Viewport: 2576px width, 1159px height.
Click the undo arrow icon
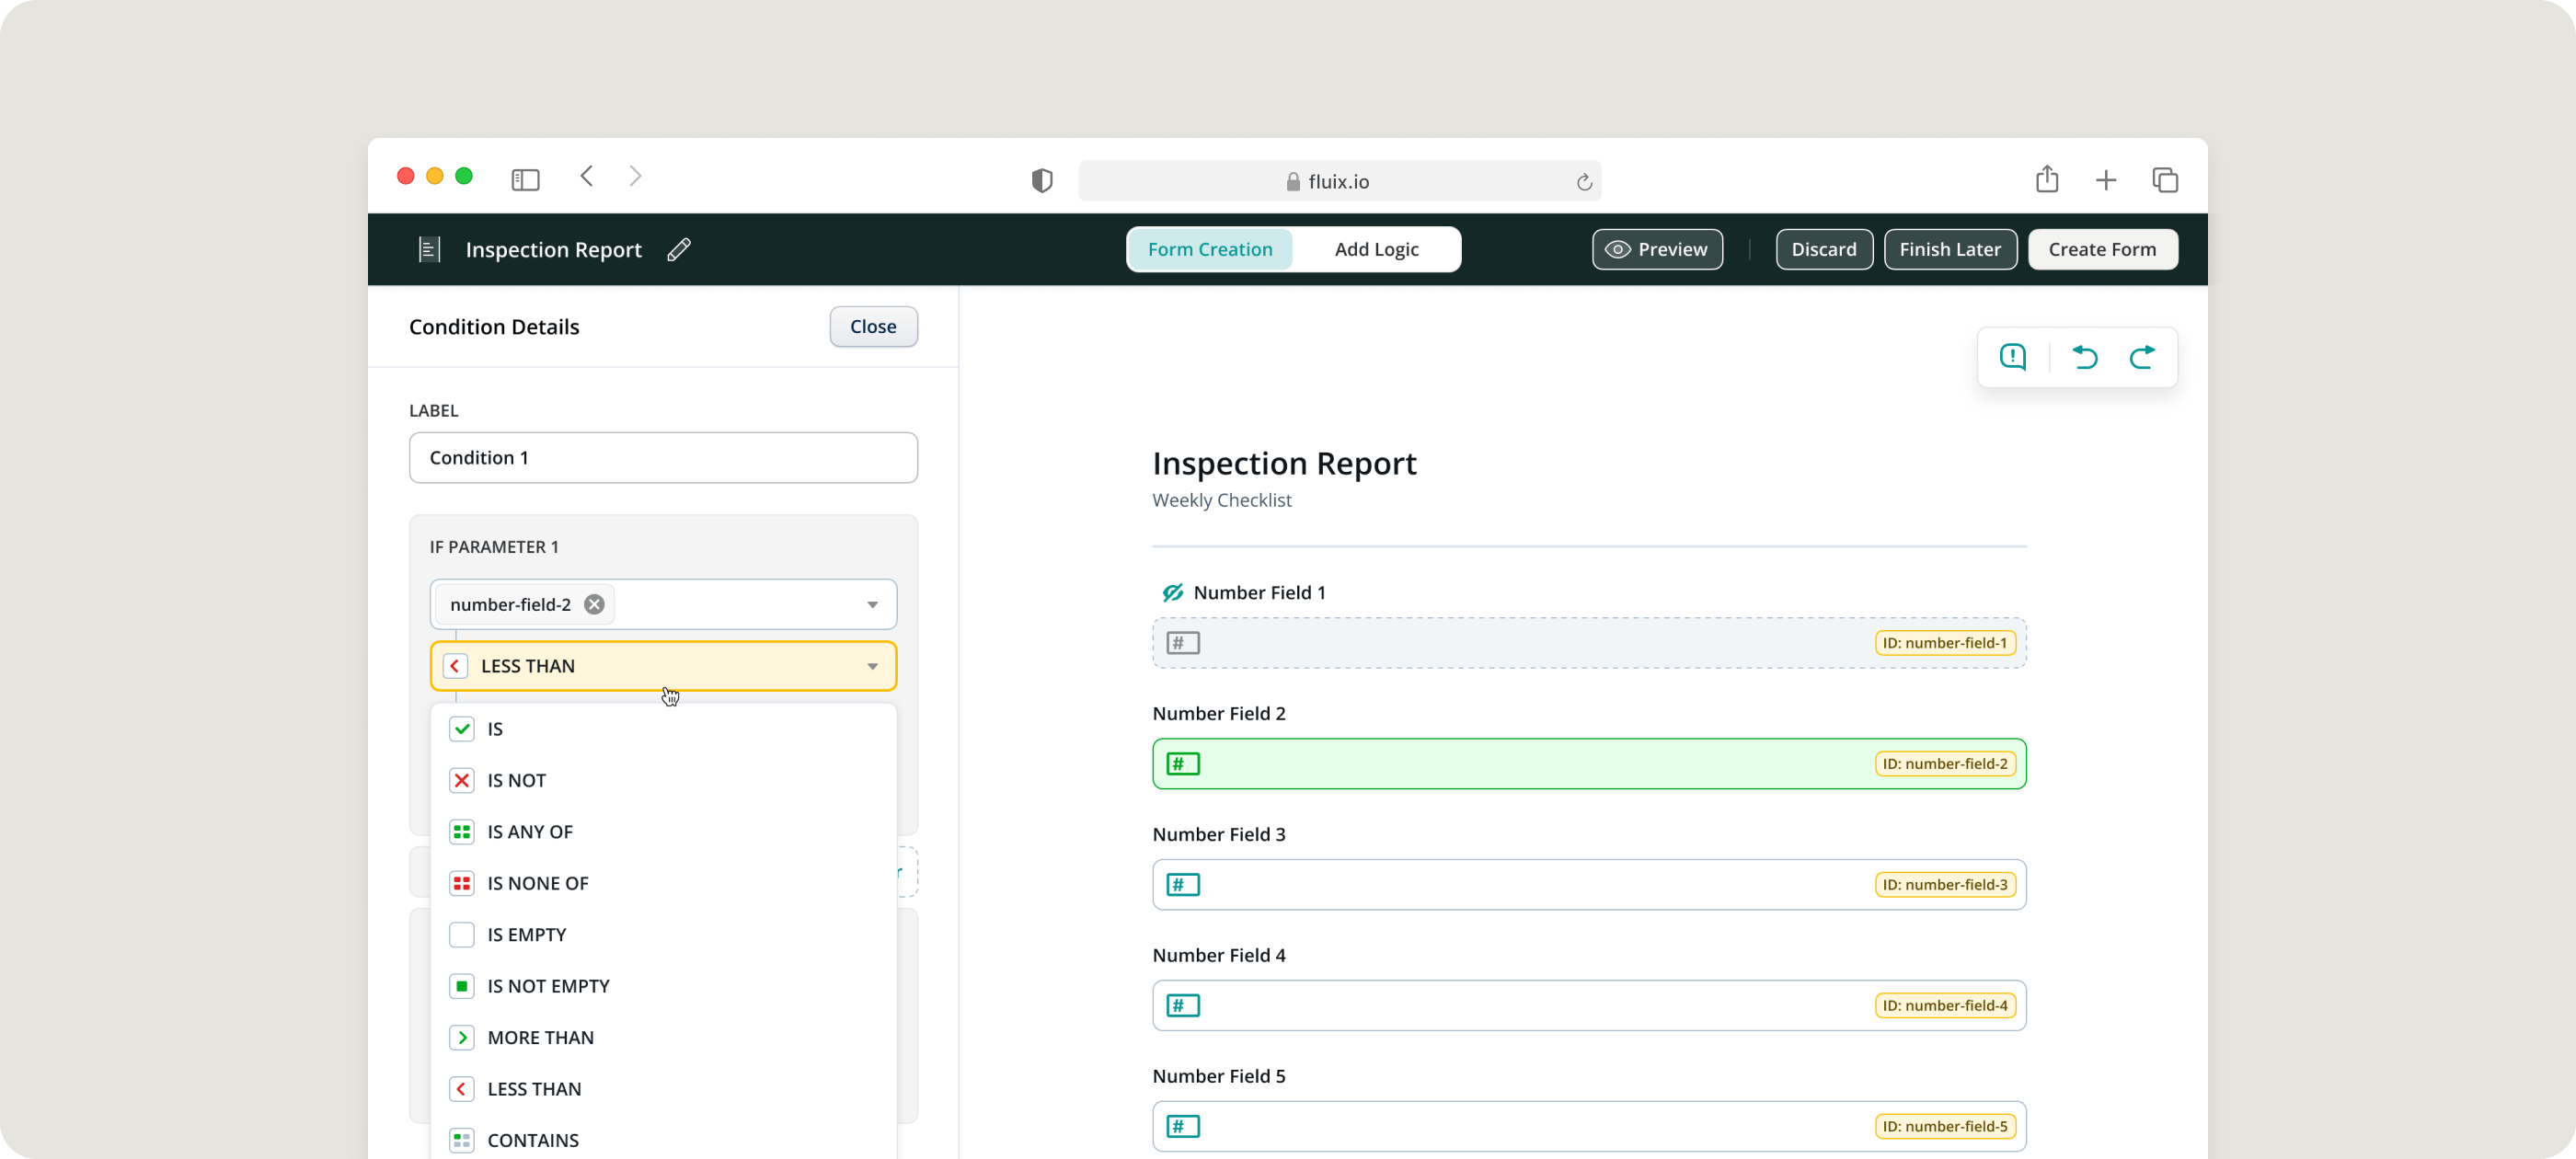[2085, 357]
